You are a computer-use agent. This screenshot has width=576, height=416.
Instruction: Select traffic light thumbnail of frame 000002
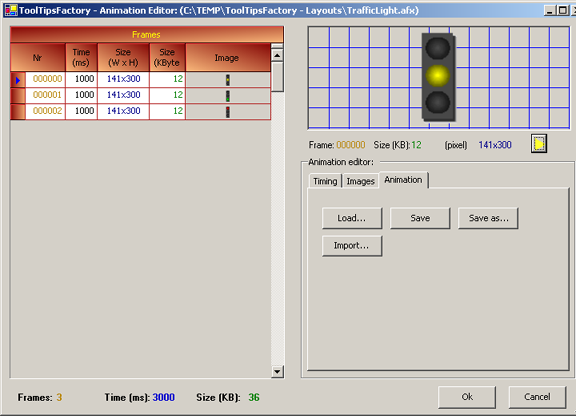click(x=228, y=112)
